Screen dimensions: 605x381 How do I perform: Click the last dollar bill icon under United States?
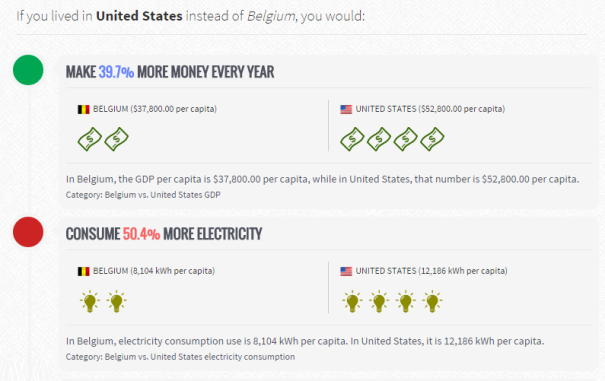tap(432, 139)
